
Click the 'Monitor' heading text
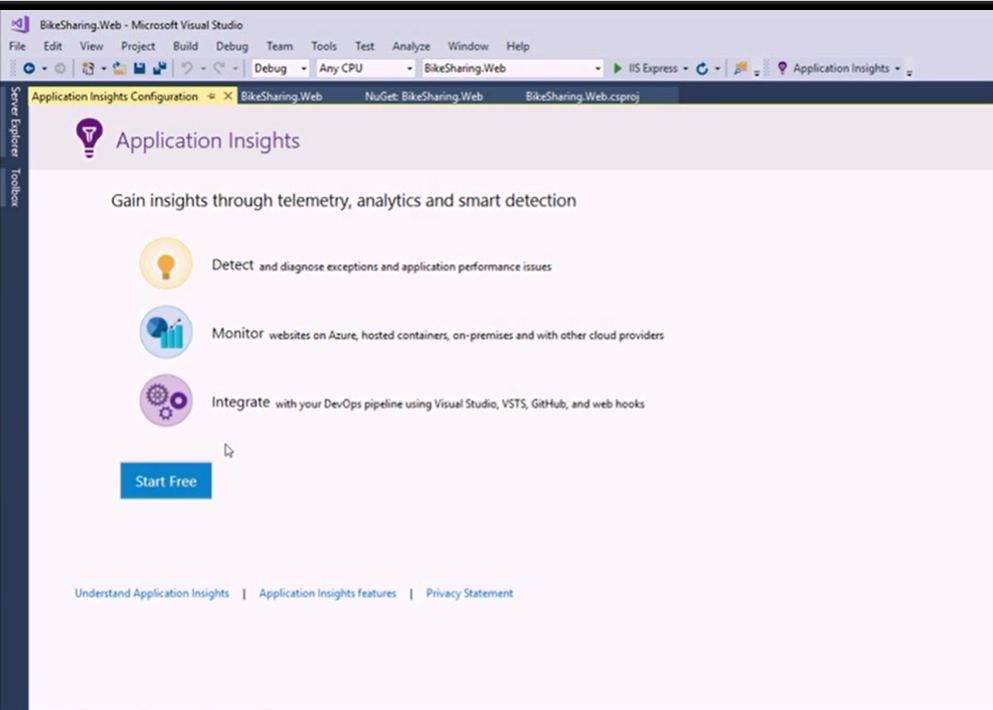pyautogui.click(x=237, y=333)
